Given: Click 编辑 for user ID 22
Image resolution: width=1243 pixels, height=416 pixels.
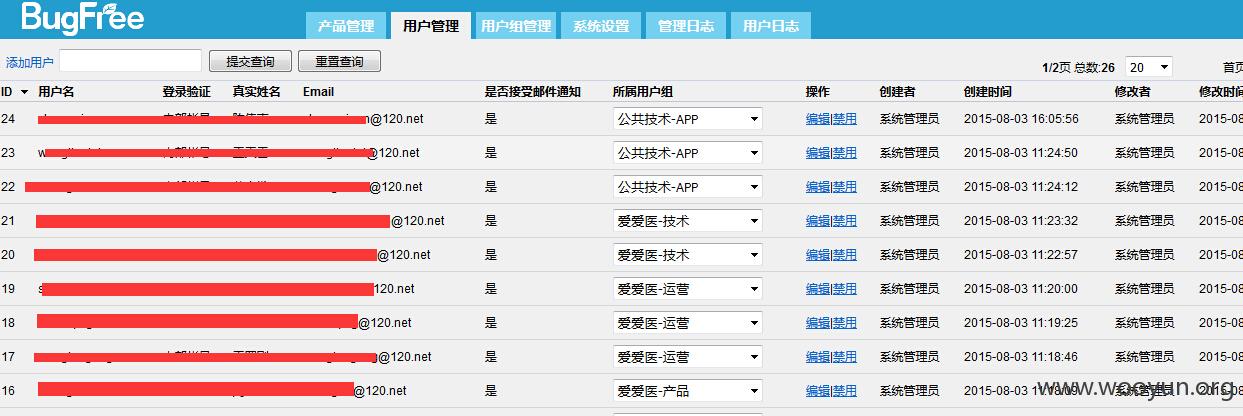Looking at the screenshot, I should coord(818,187).
